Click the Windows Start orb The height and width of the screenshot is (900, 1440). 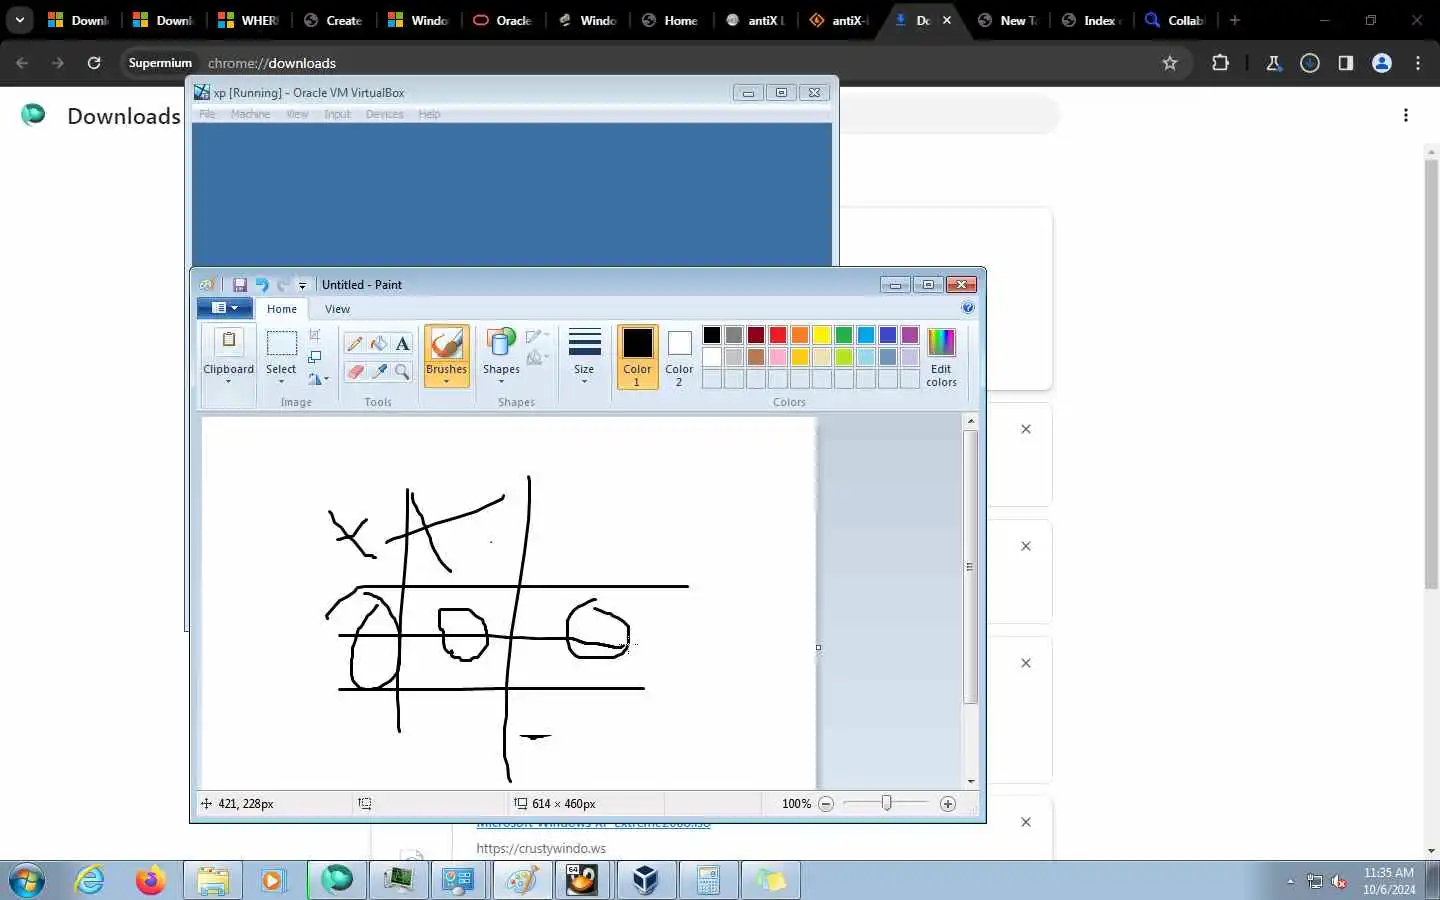26,880
